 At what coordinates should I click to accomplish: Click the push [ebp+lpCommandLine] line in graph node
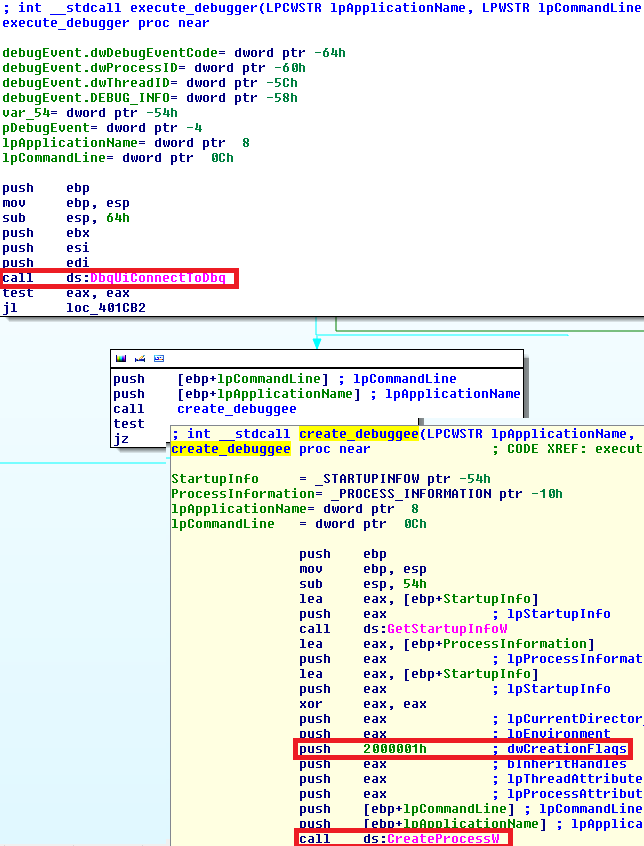click(x=285, y=379)
